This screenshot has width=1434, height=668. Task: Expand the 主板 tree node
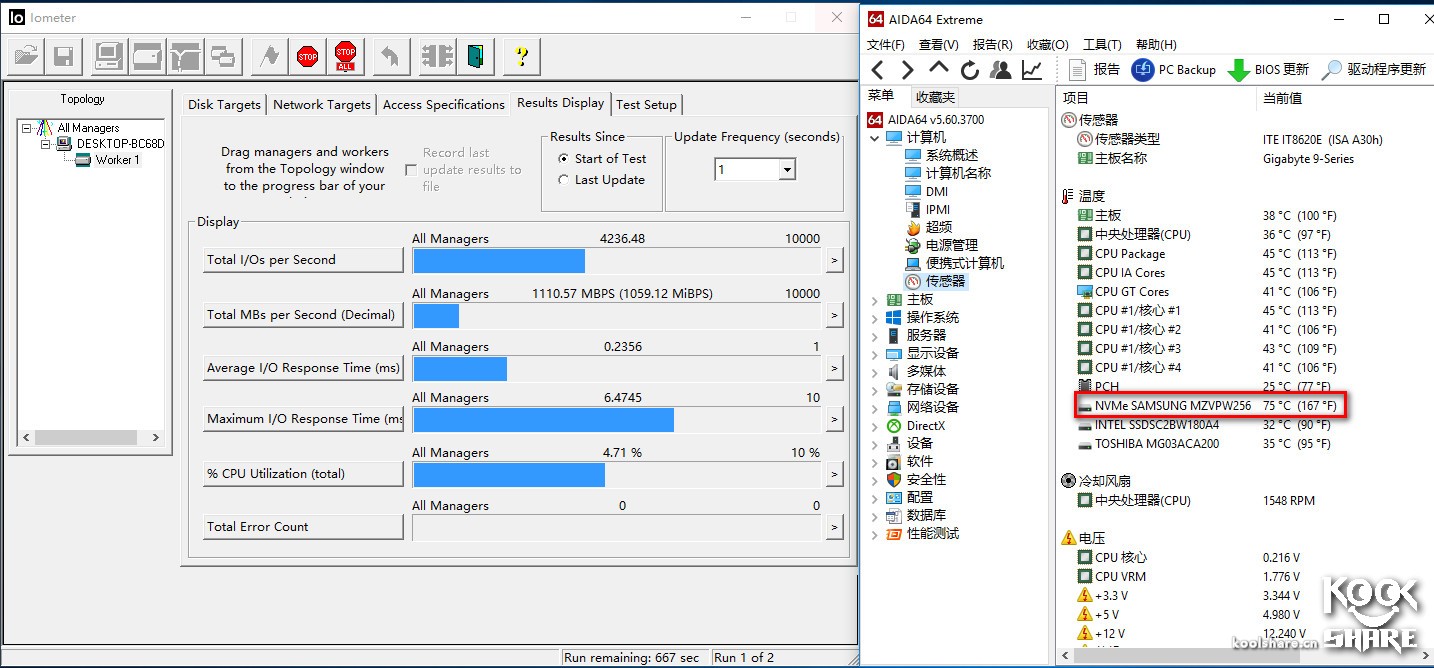coord(875,300)
